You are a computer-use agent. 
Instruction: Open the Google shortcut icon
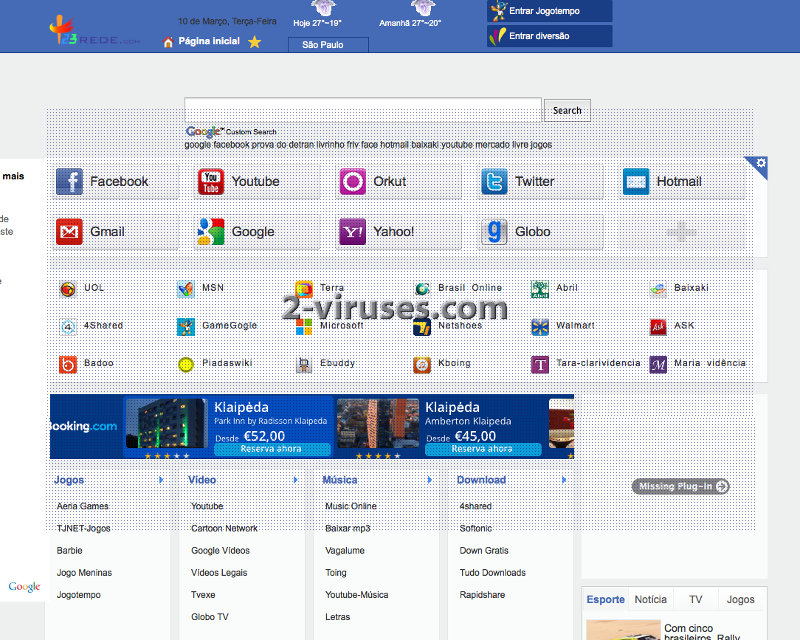(x=211, y=231)
